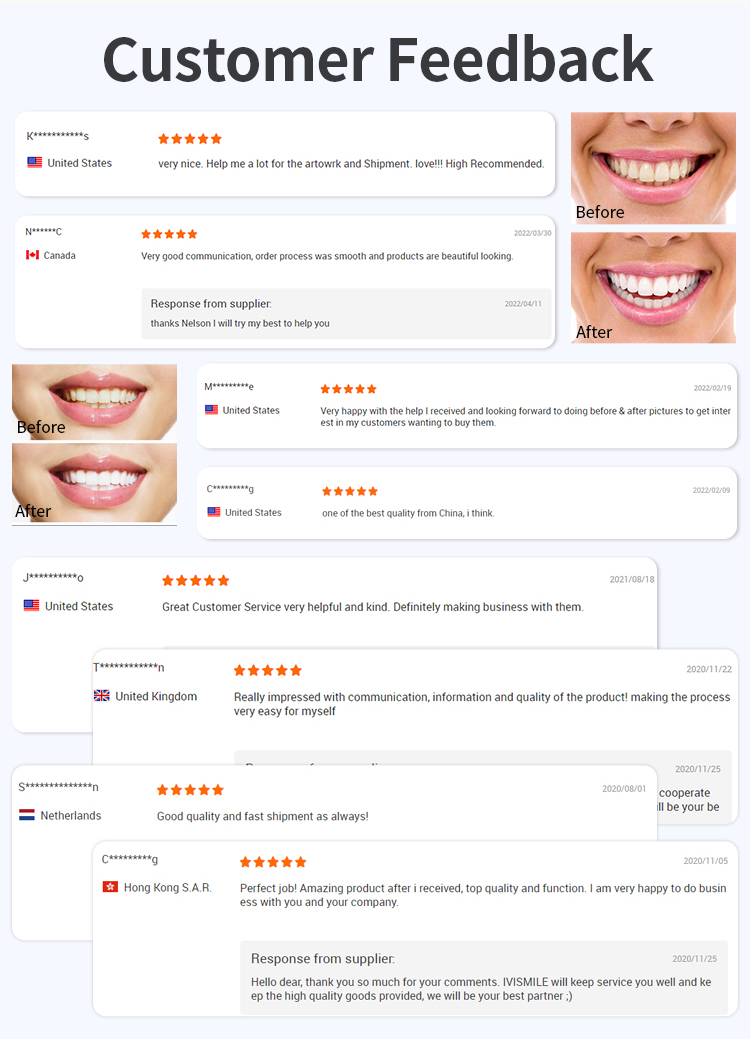Click the 'Customer Feedback' heading
This screenshot has height=1039, width=750.
[x=378, y=60]
